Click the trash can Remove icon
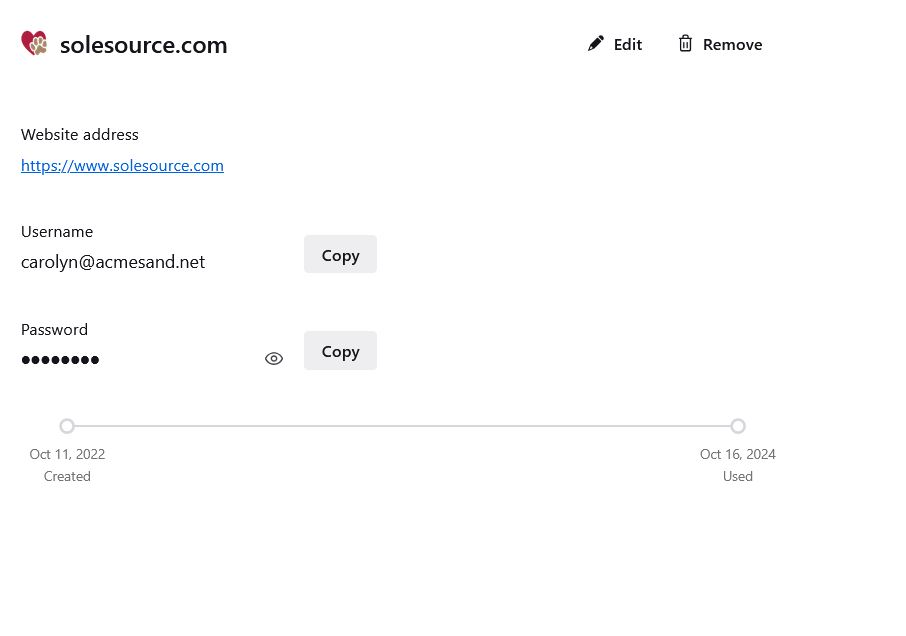The height and width of the screenshot is (636, 906). pyautogui.click(x=685, y=43)
